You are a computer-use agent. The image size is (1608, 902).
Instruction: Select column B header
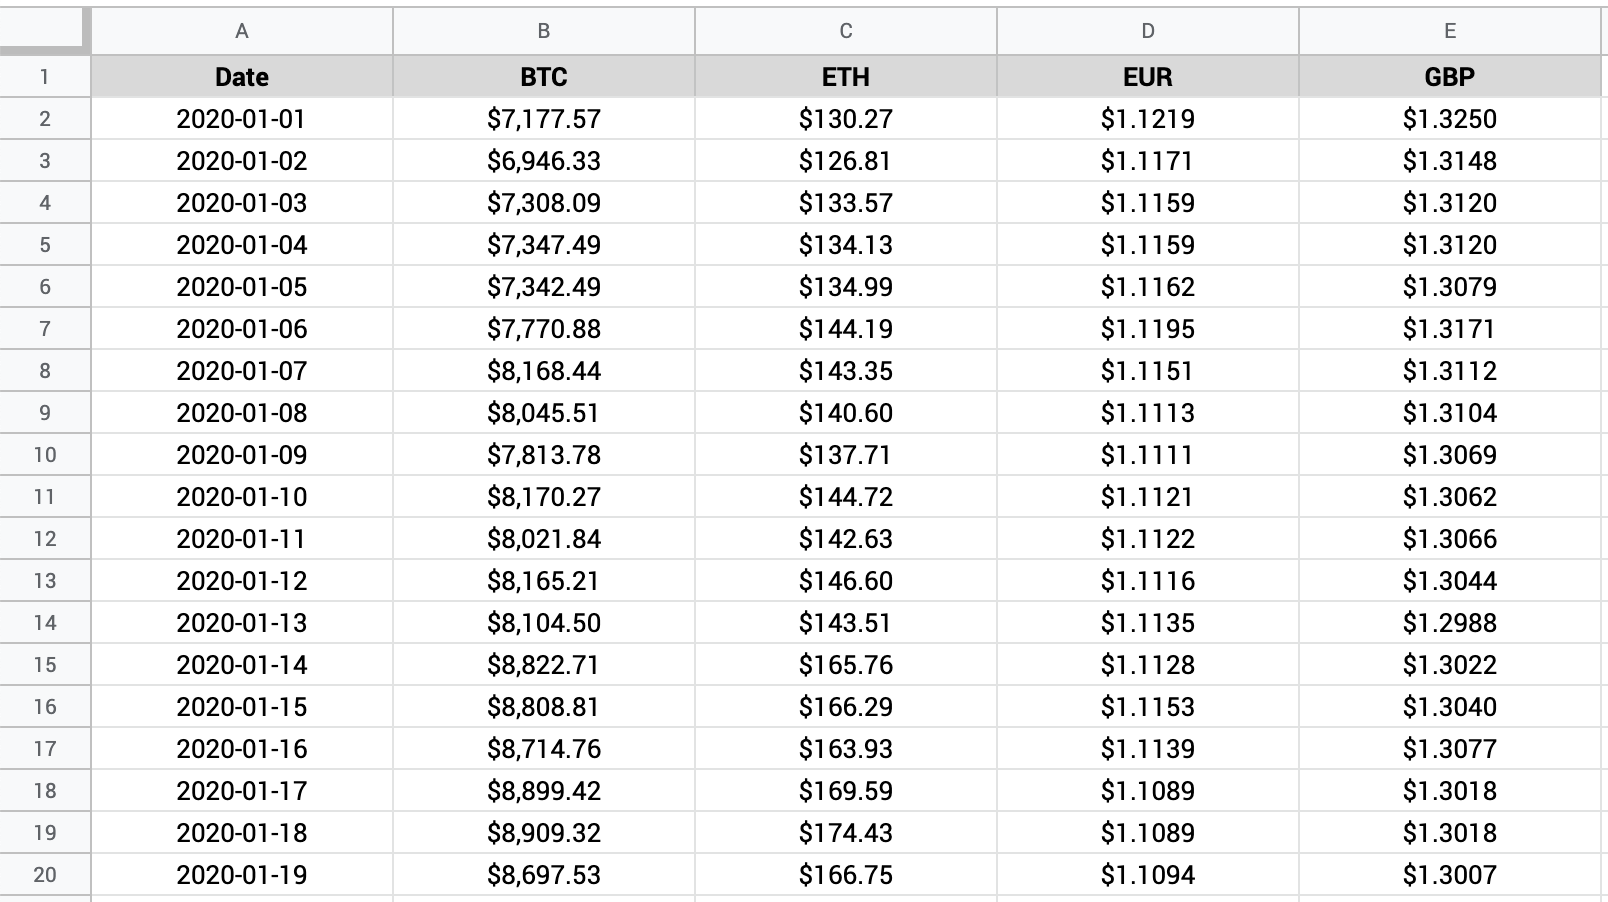[544, 31]
